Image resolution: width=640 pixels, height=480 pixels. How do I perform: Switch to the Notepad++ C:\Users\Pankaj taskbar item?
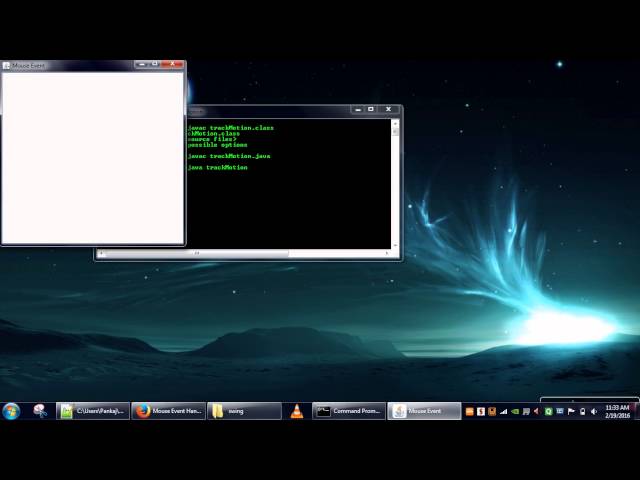tap(93, 411)
